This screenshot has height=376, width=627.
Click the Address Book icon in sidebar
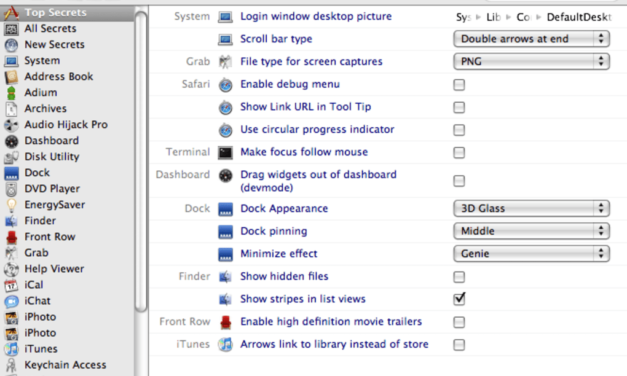click(x=11, y=76)
